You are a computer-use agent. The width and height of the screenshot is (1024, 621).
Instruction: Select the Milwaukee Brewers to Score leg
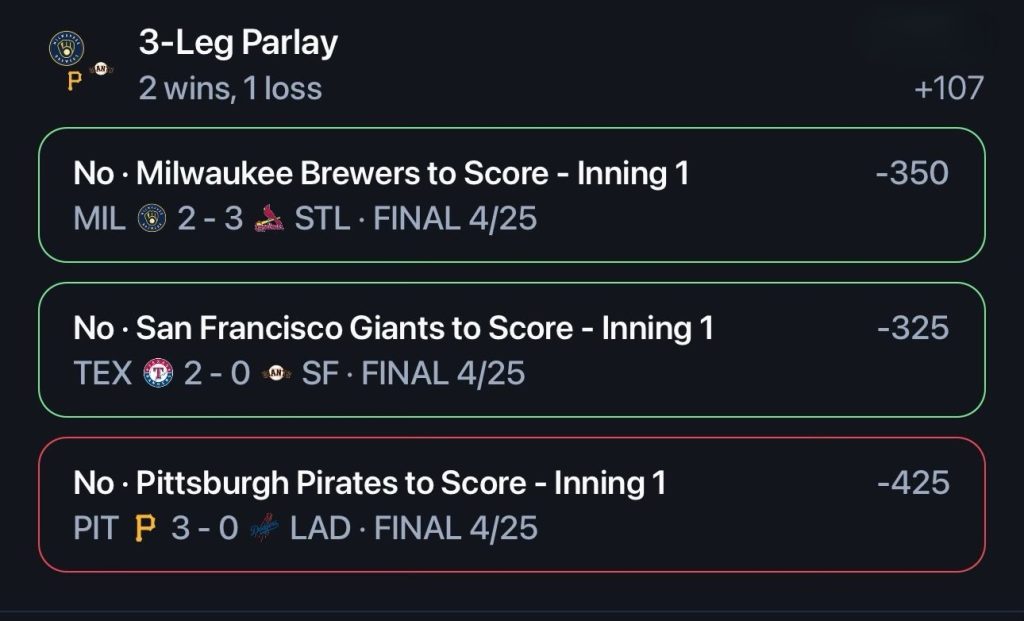pyautogui.click(x=512, y=195)
